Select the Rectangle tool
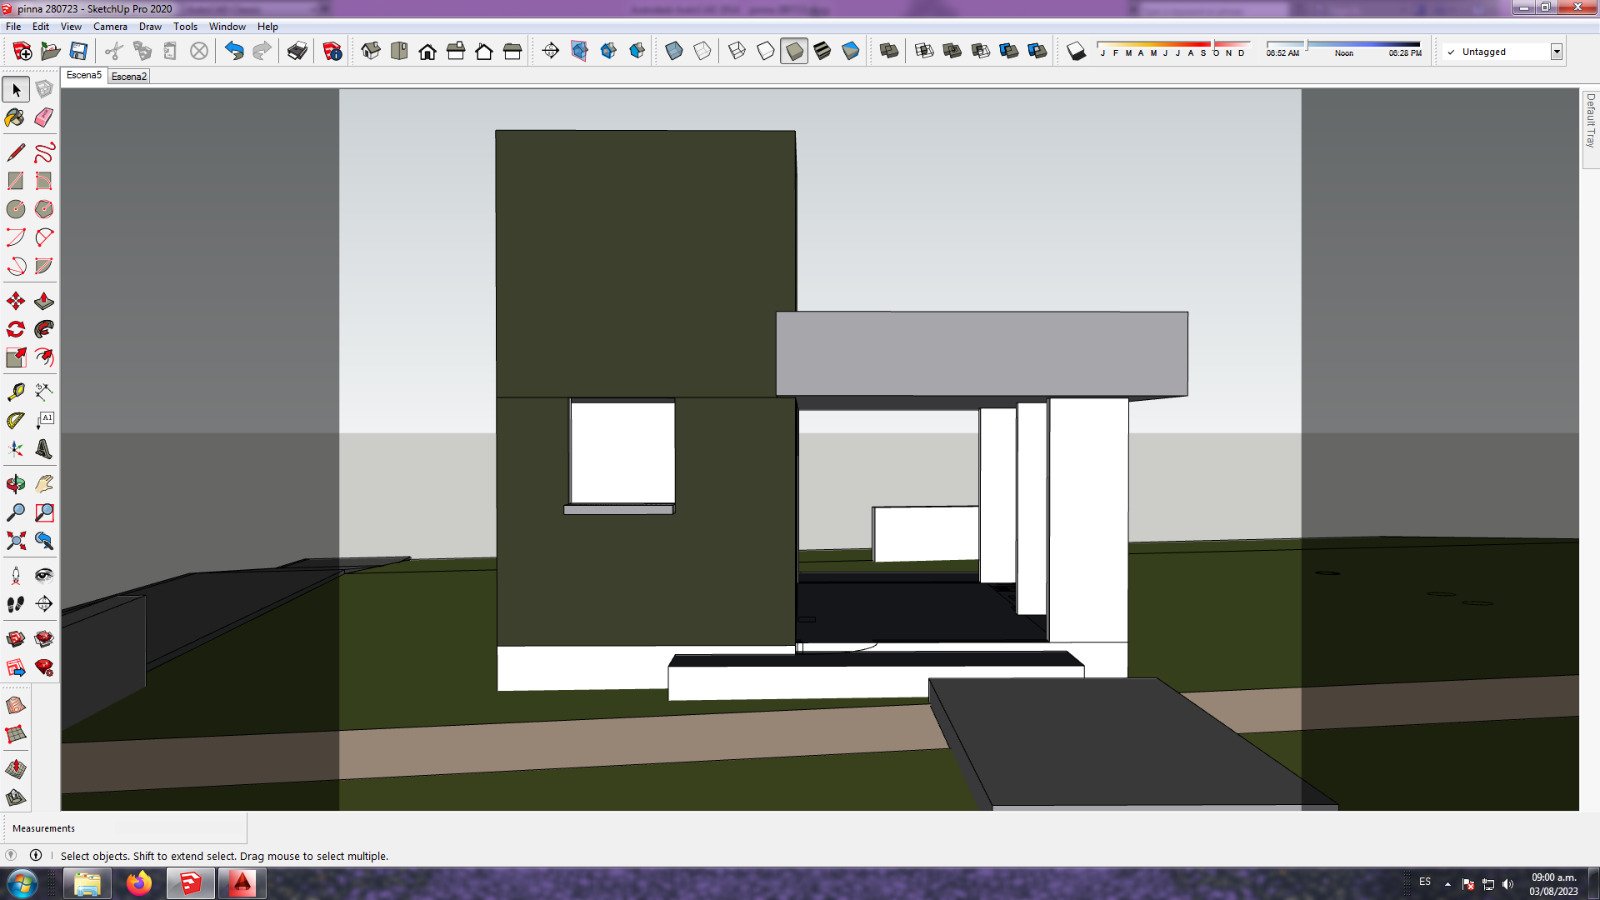The image size is (1600, 900). click(x=16, y=181)
